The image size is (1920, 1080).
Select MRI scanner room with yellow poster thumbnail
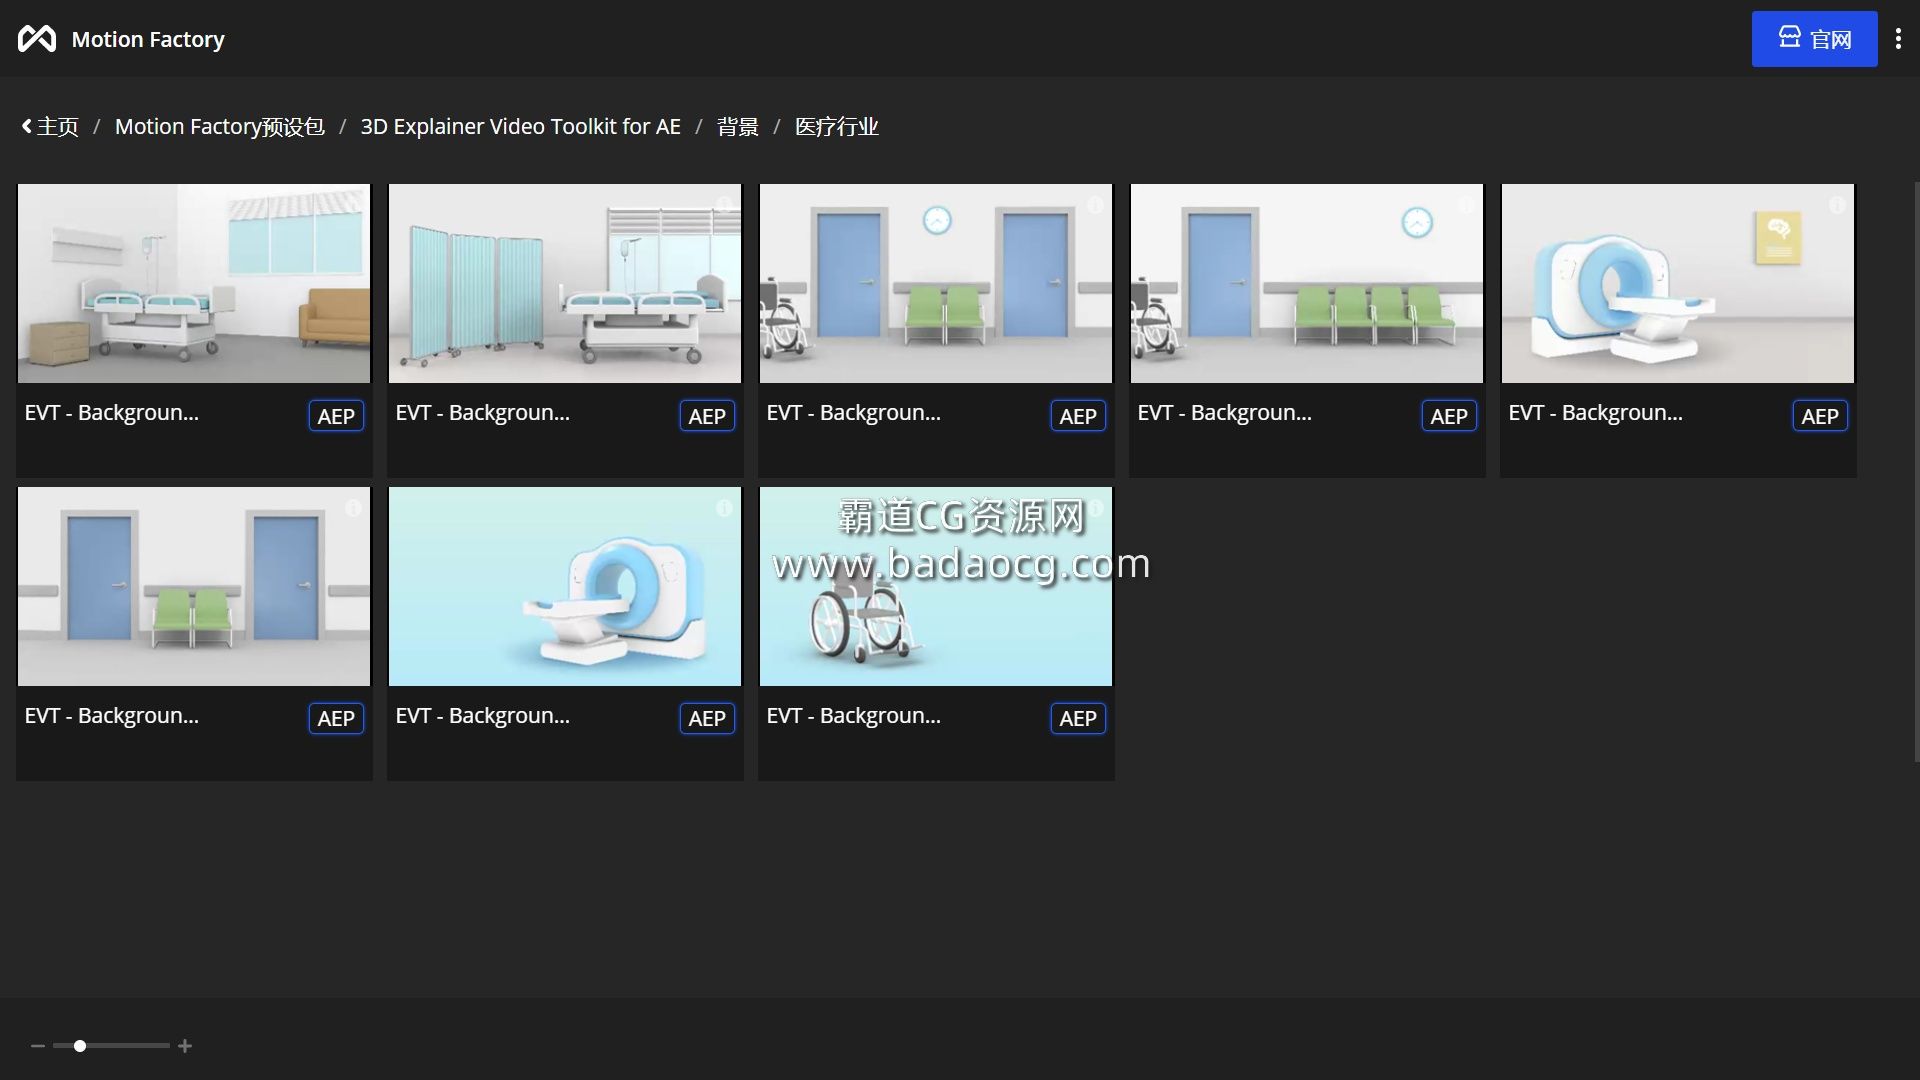tap(1678, 283)
